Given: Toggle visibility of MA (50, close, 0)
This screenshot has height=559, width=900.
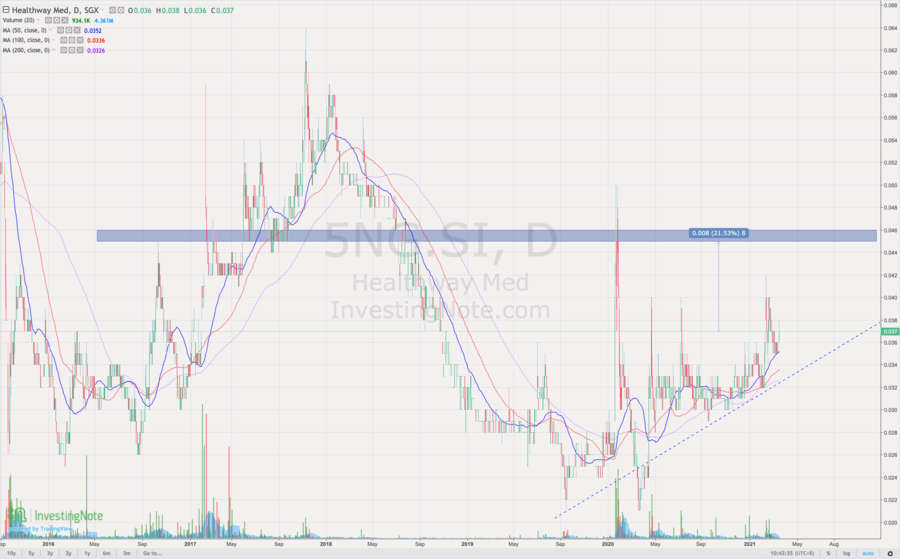Looking at the screenshot, I should coord(60,29).
